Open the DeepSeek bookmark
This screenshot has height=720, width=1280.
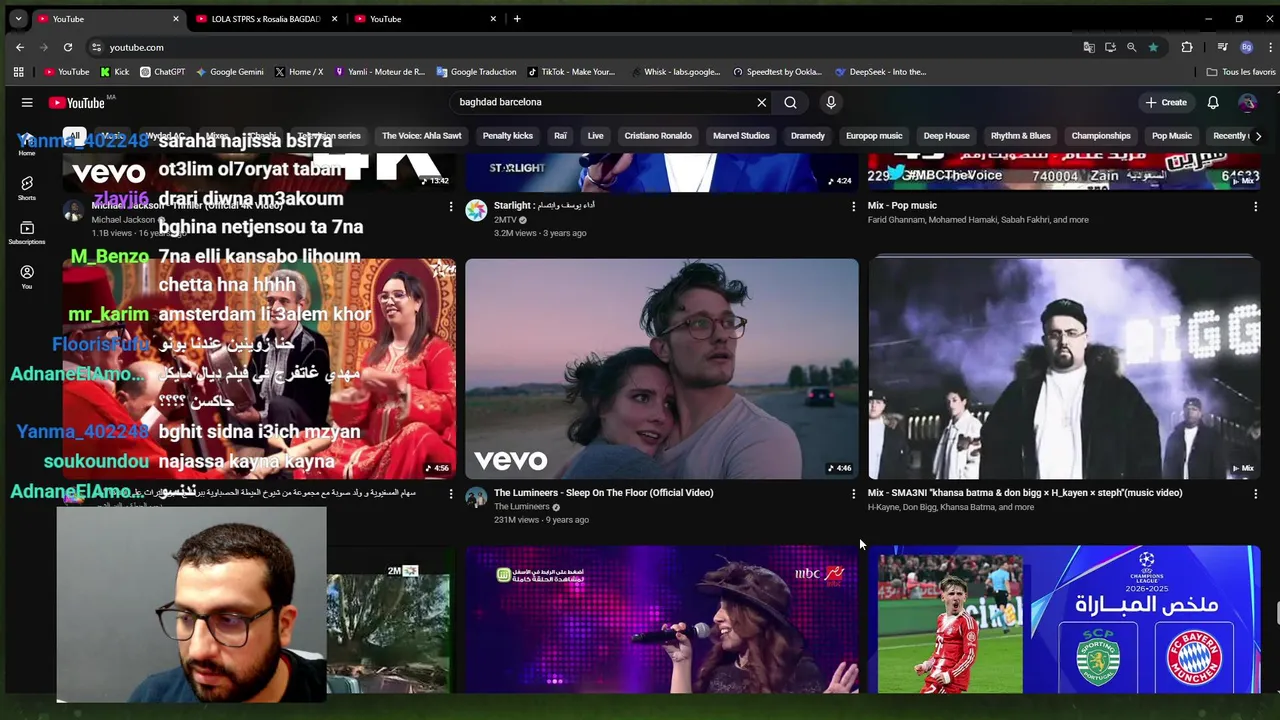pyautogui.click(x=881, y=72)
